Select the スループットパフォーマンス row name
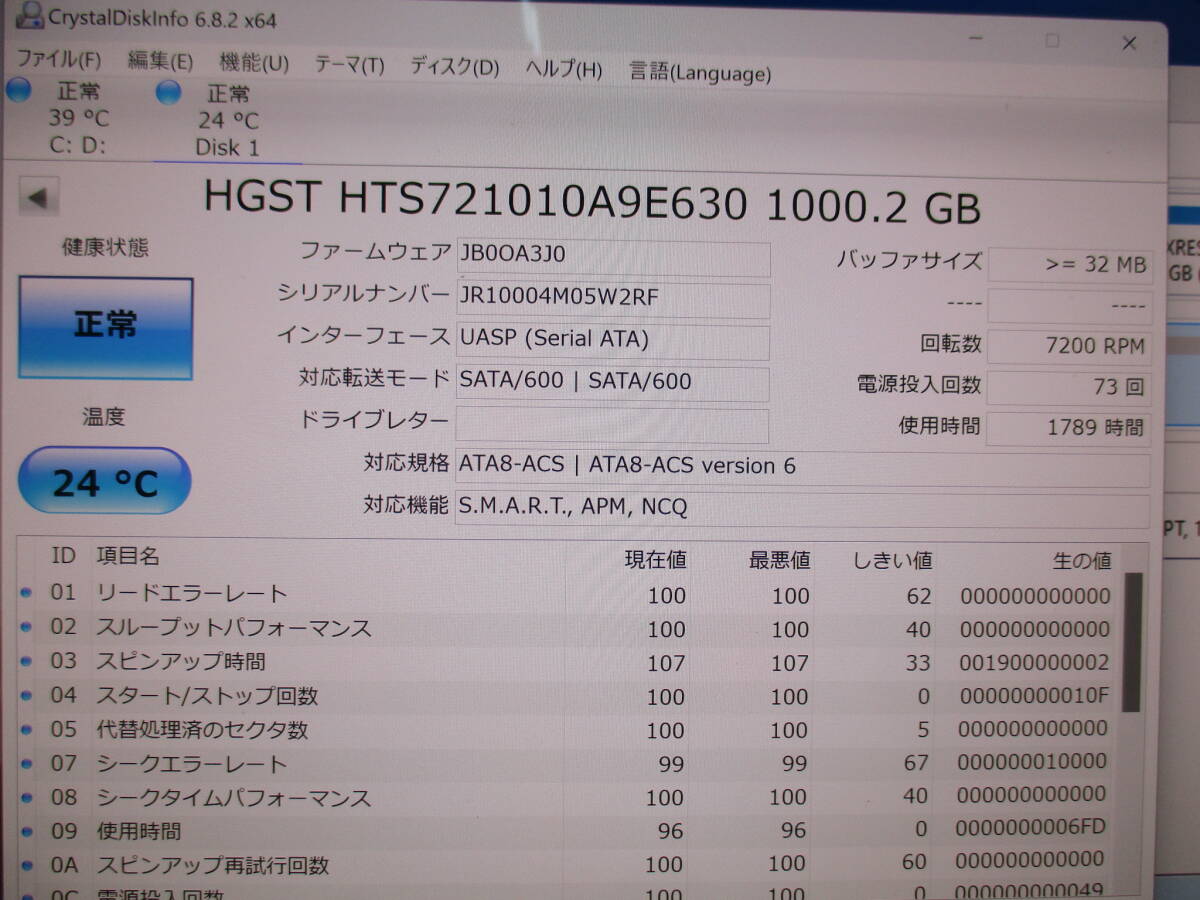This screenshot has height=900, width=1200. [233, 628]
